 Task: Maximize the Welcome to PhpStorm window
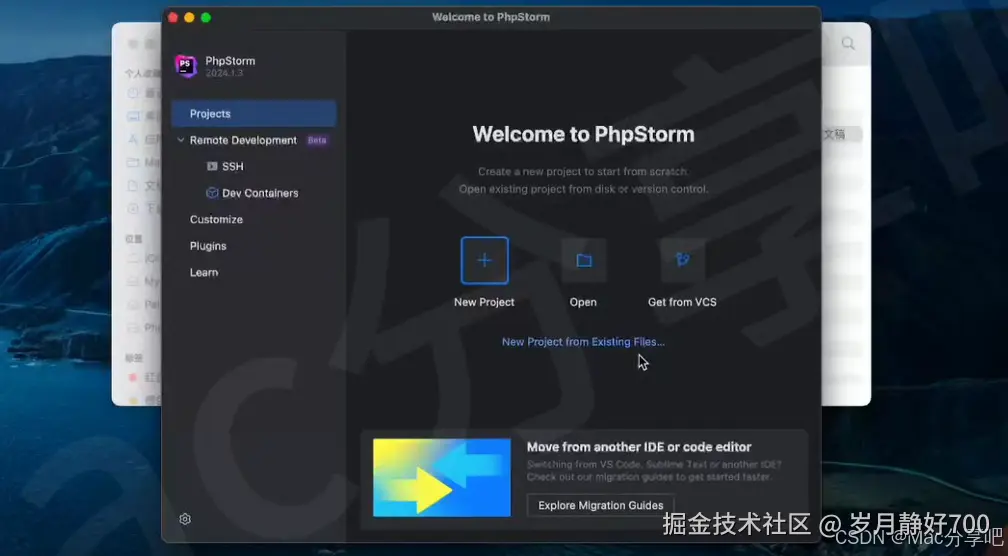206,17
